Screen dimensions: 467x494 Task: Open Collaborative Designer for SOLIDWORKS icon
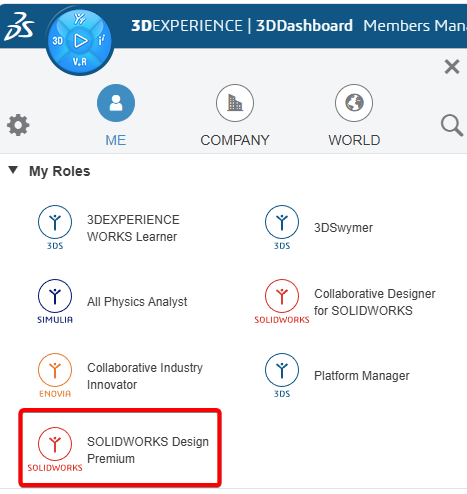click(x=282, y=301)
